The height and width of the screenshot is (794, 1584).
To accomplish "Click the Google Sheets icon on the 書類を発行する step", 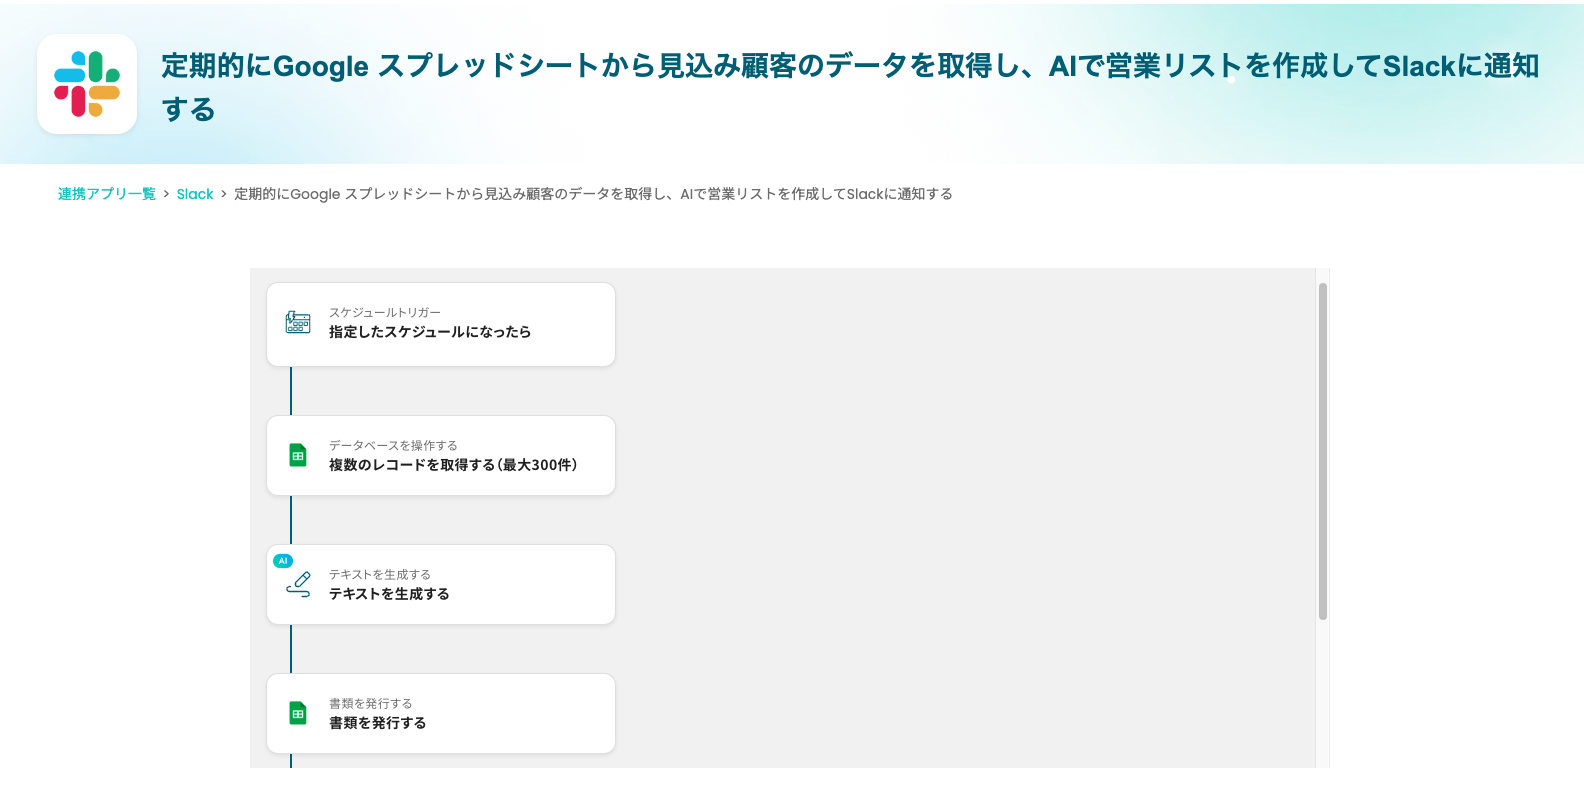I will click(x=298, y=713).
